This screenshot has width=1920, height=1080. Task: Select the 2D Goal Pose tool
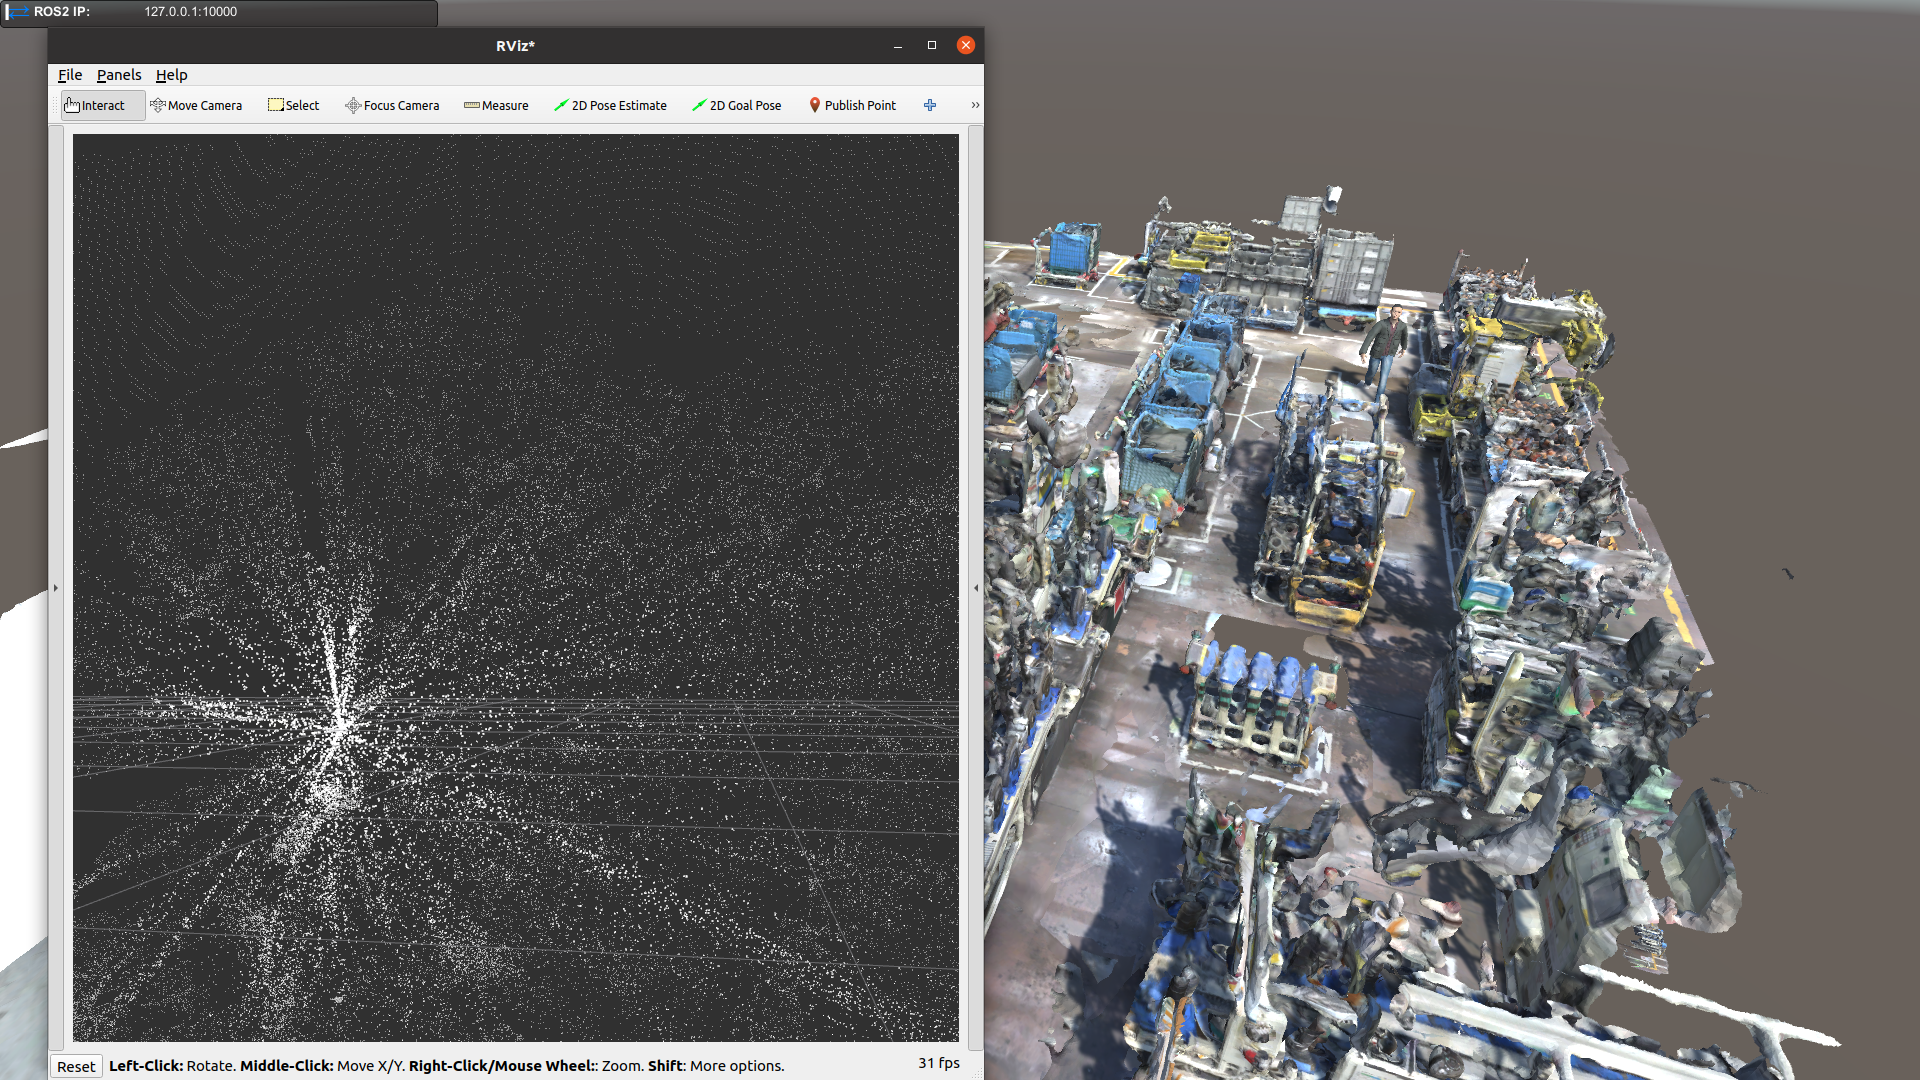pos(737,105)
